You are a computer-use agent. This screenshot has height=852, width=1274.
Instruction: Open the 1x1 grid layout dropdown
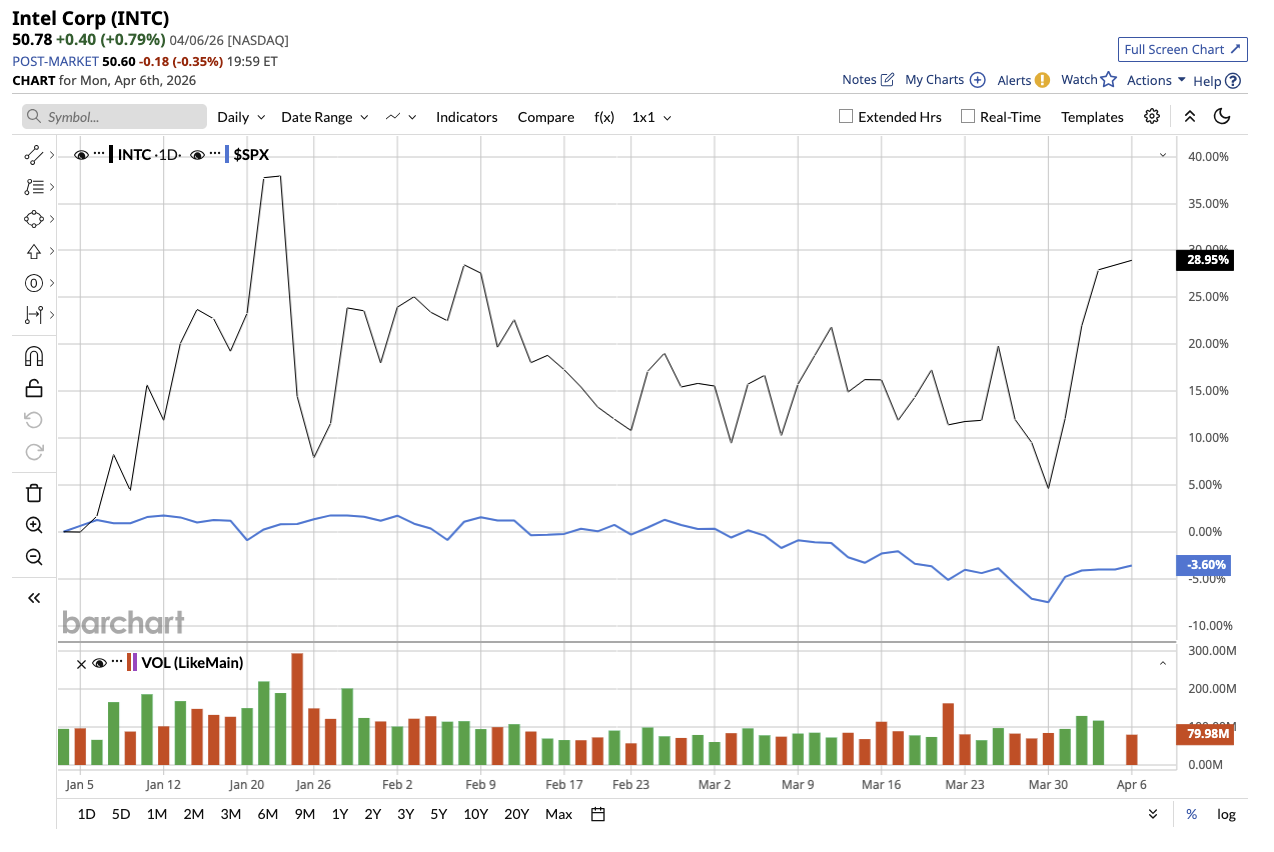pos(652,117)
